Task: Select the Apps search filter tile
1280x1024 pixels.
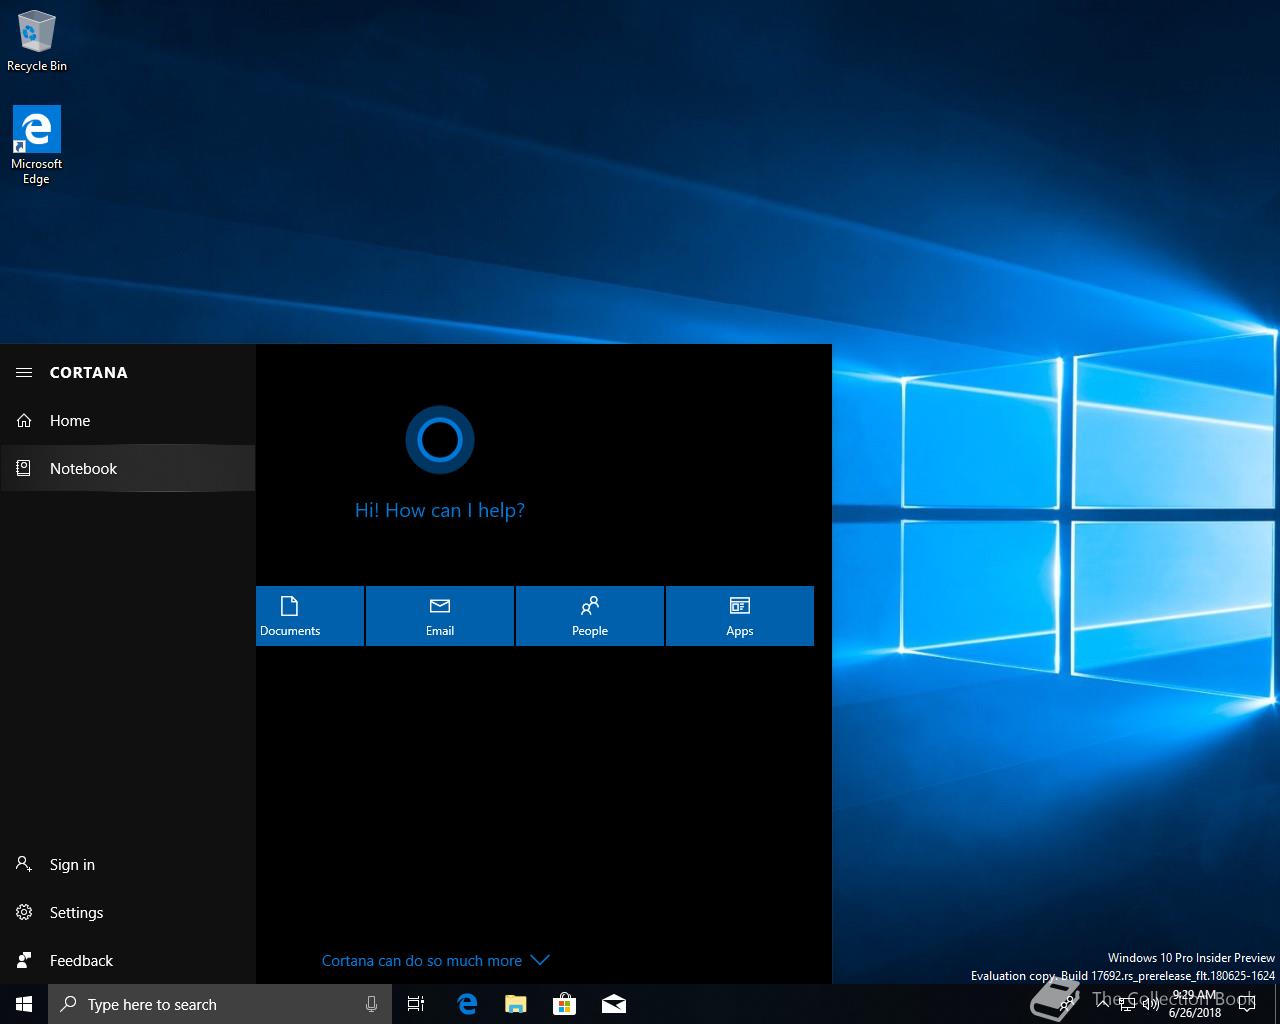Action: click(740, 616)
